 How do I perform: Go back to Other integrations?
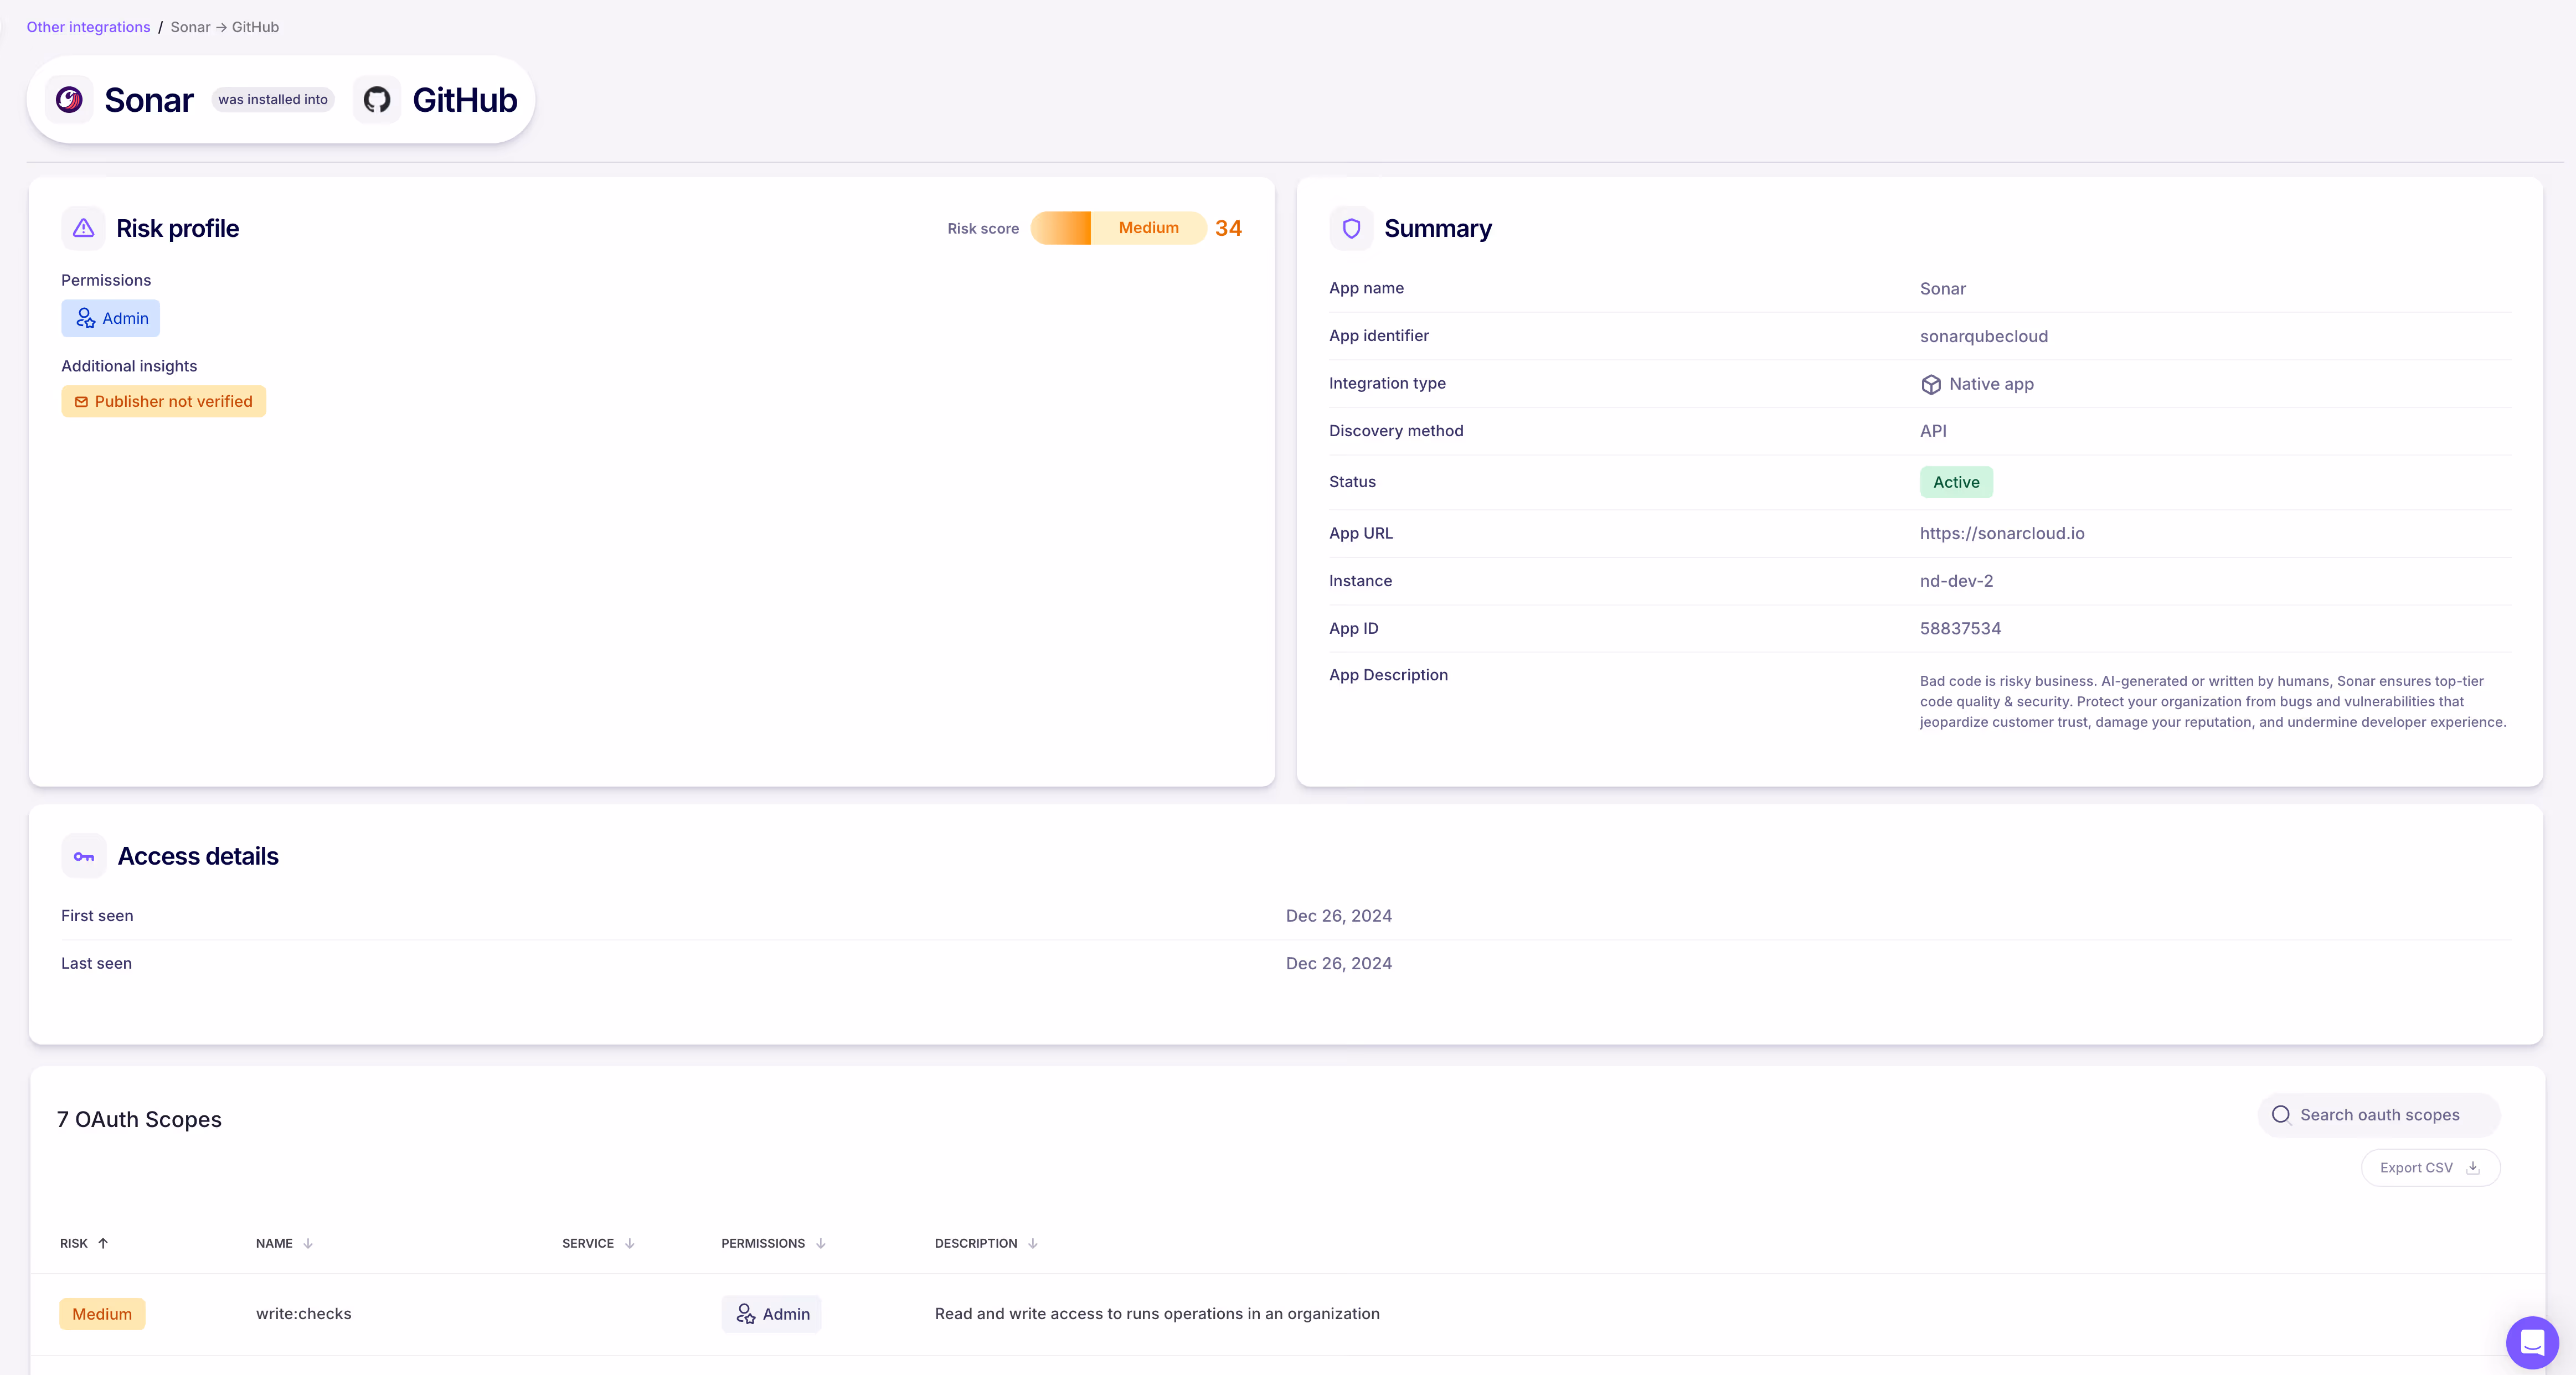coord(88,27)
